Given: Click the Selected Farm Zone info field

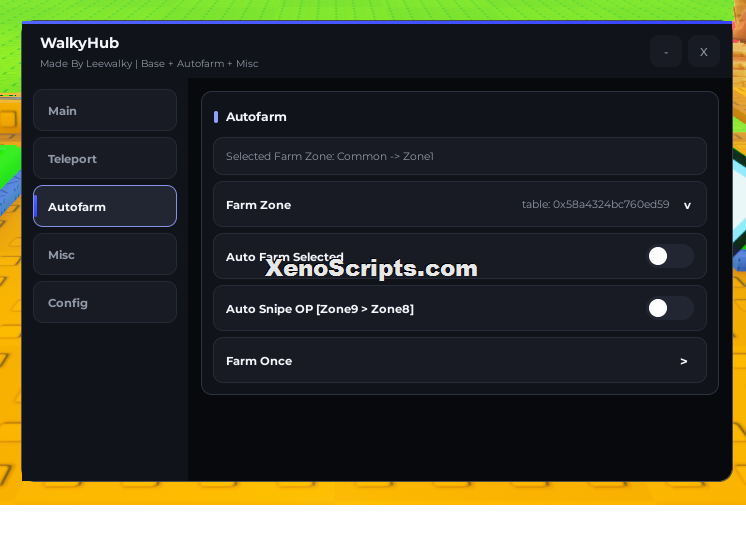Looking at the screenshot, I should point(460,156).
